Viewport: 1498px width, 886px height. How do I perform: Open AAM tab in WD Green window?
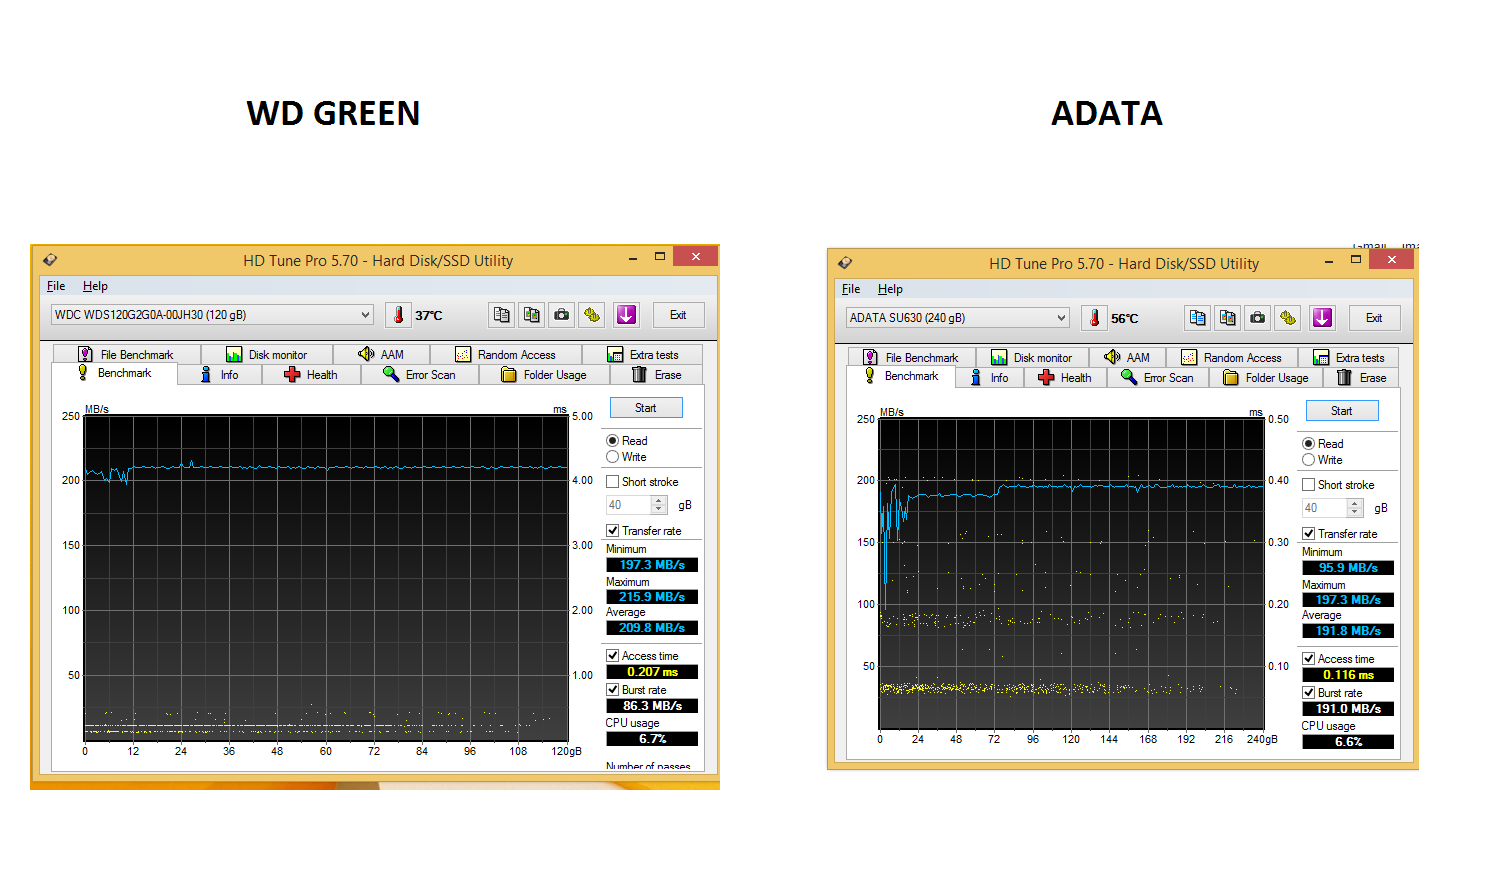381,355
